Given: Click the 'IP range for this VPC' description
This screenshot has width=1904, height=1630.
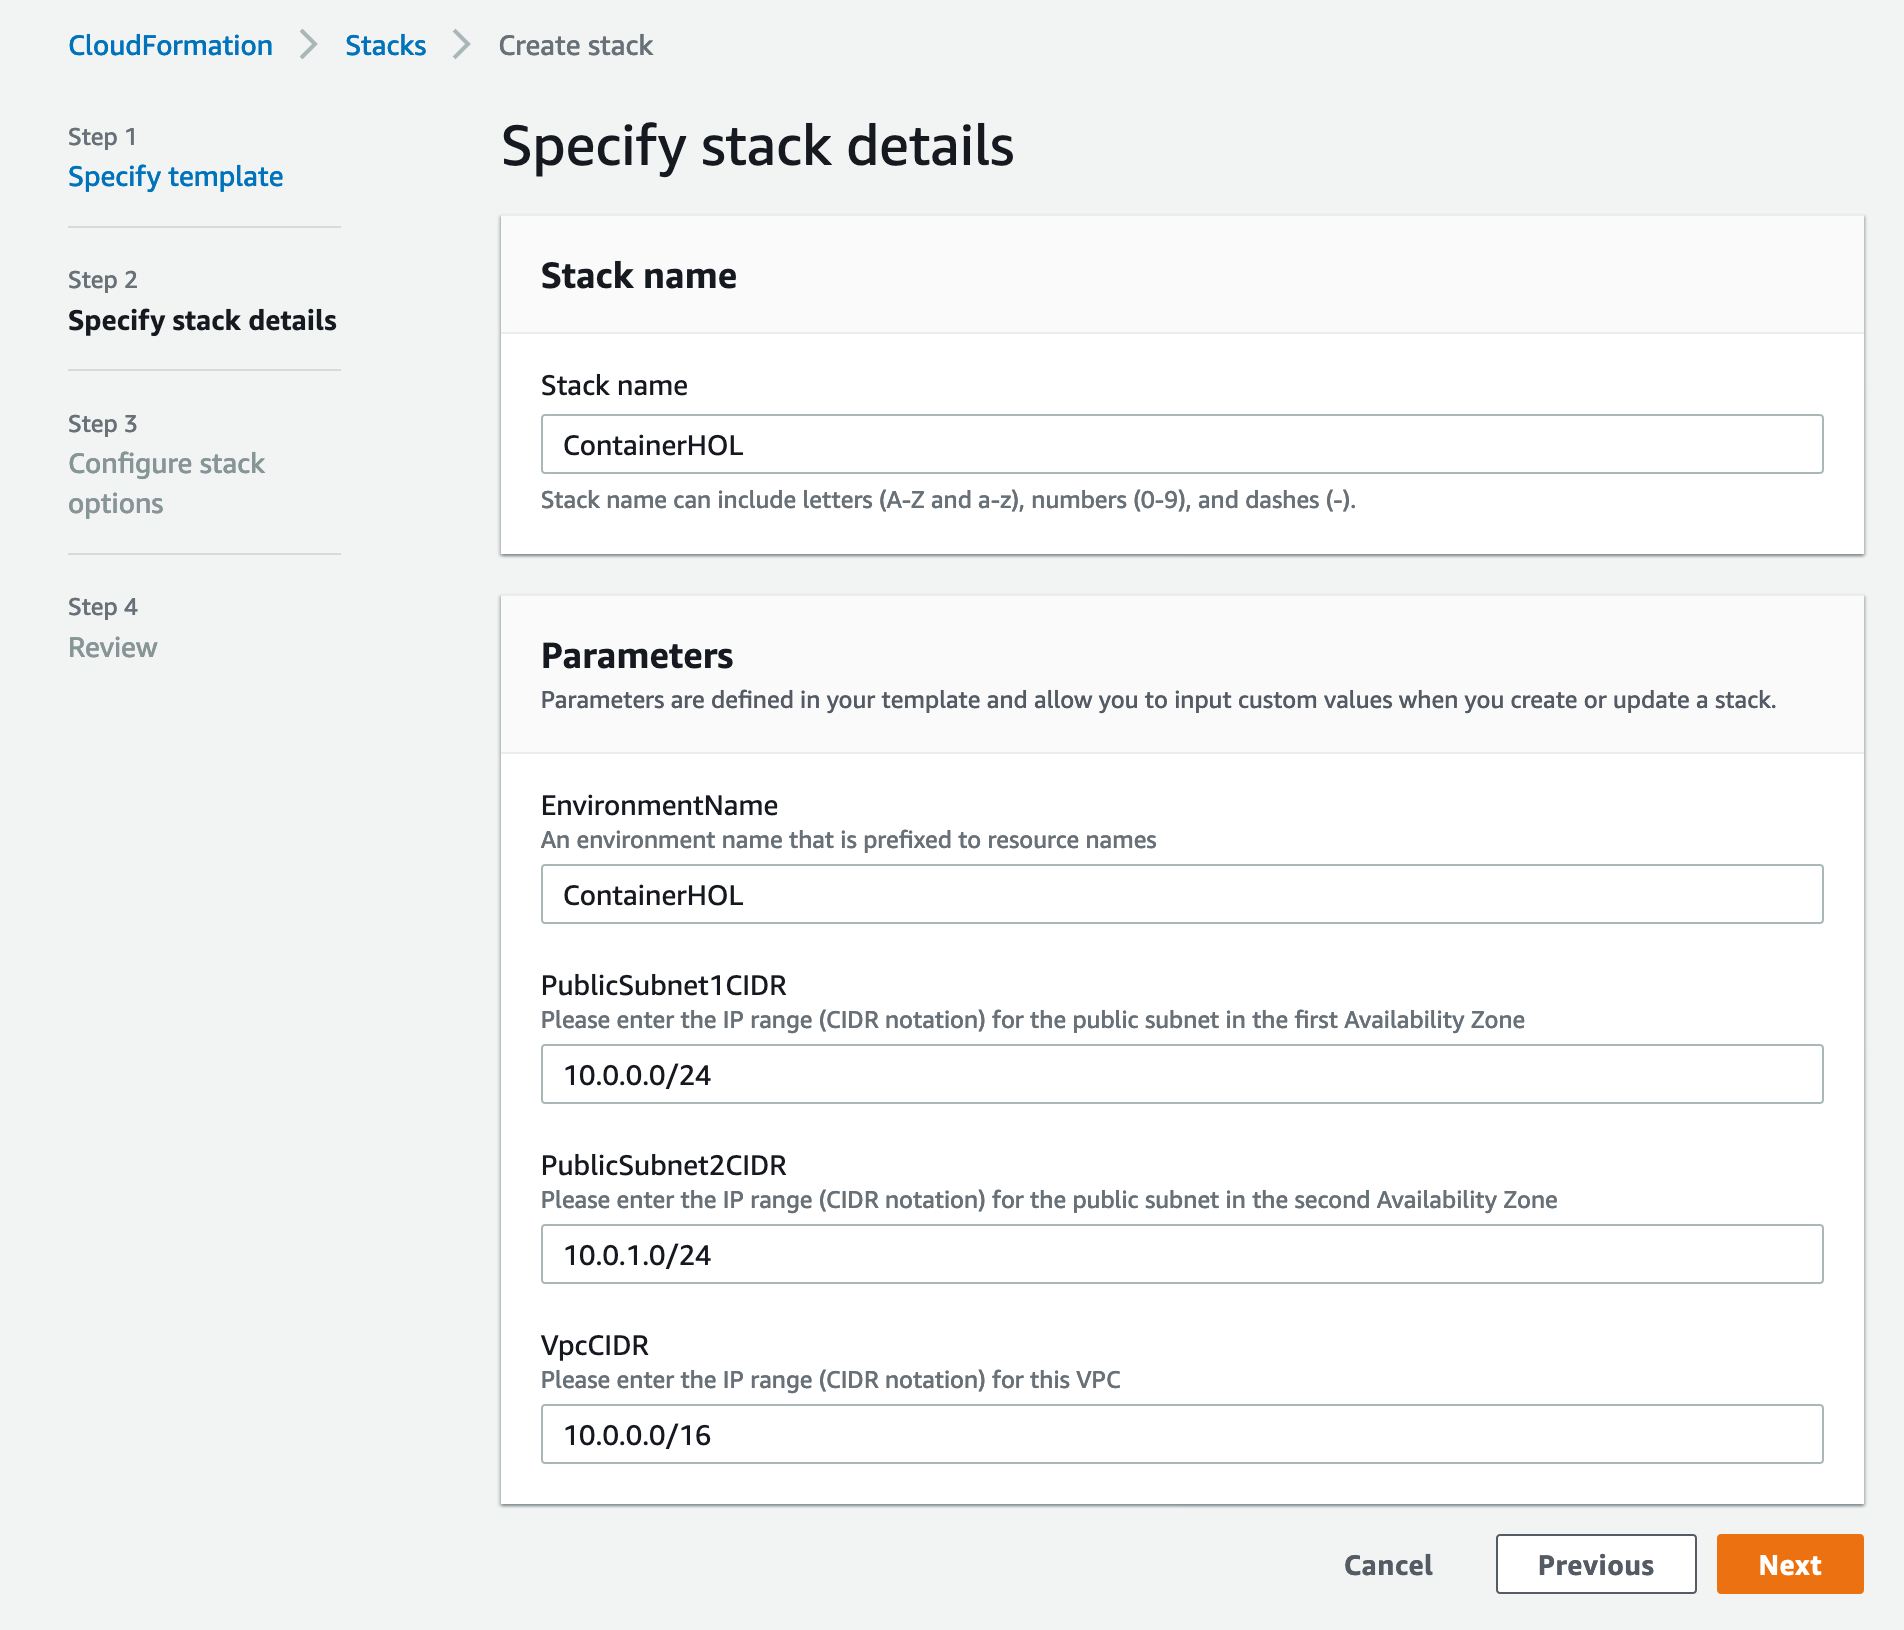Looking at the screenshot, I should pos(831,1380).
